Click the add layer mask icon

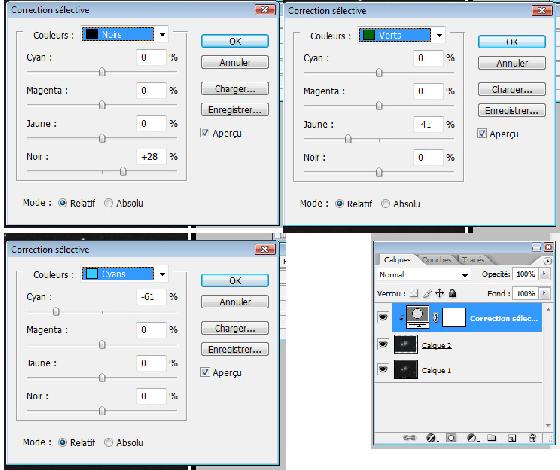[451, 438]
